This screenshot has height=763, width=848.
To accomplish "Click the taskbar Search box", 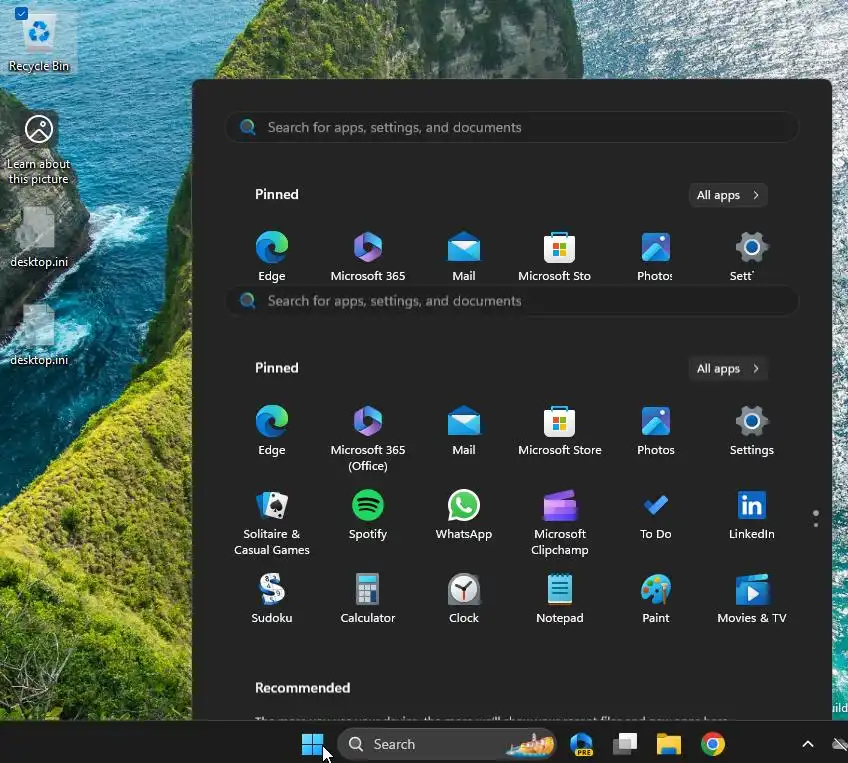I will tap(447, 744).
